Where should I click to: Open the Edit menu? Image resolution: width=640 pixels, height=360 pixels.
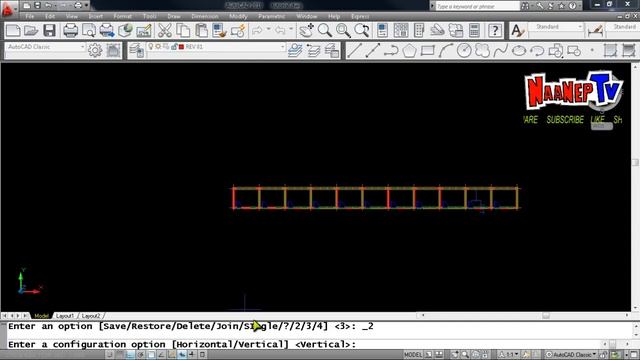(x=50, y=16)
